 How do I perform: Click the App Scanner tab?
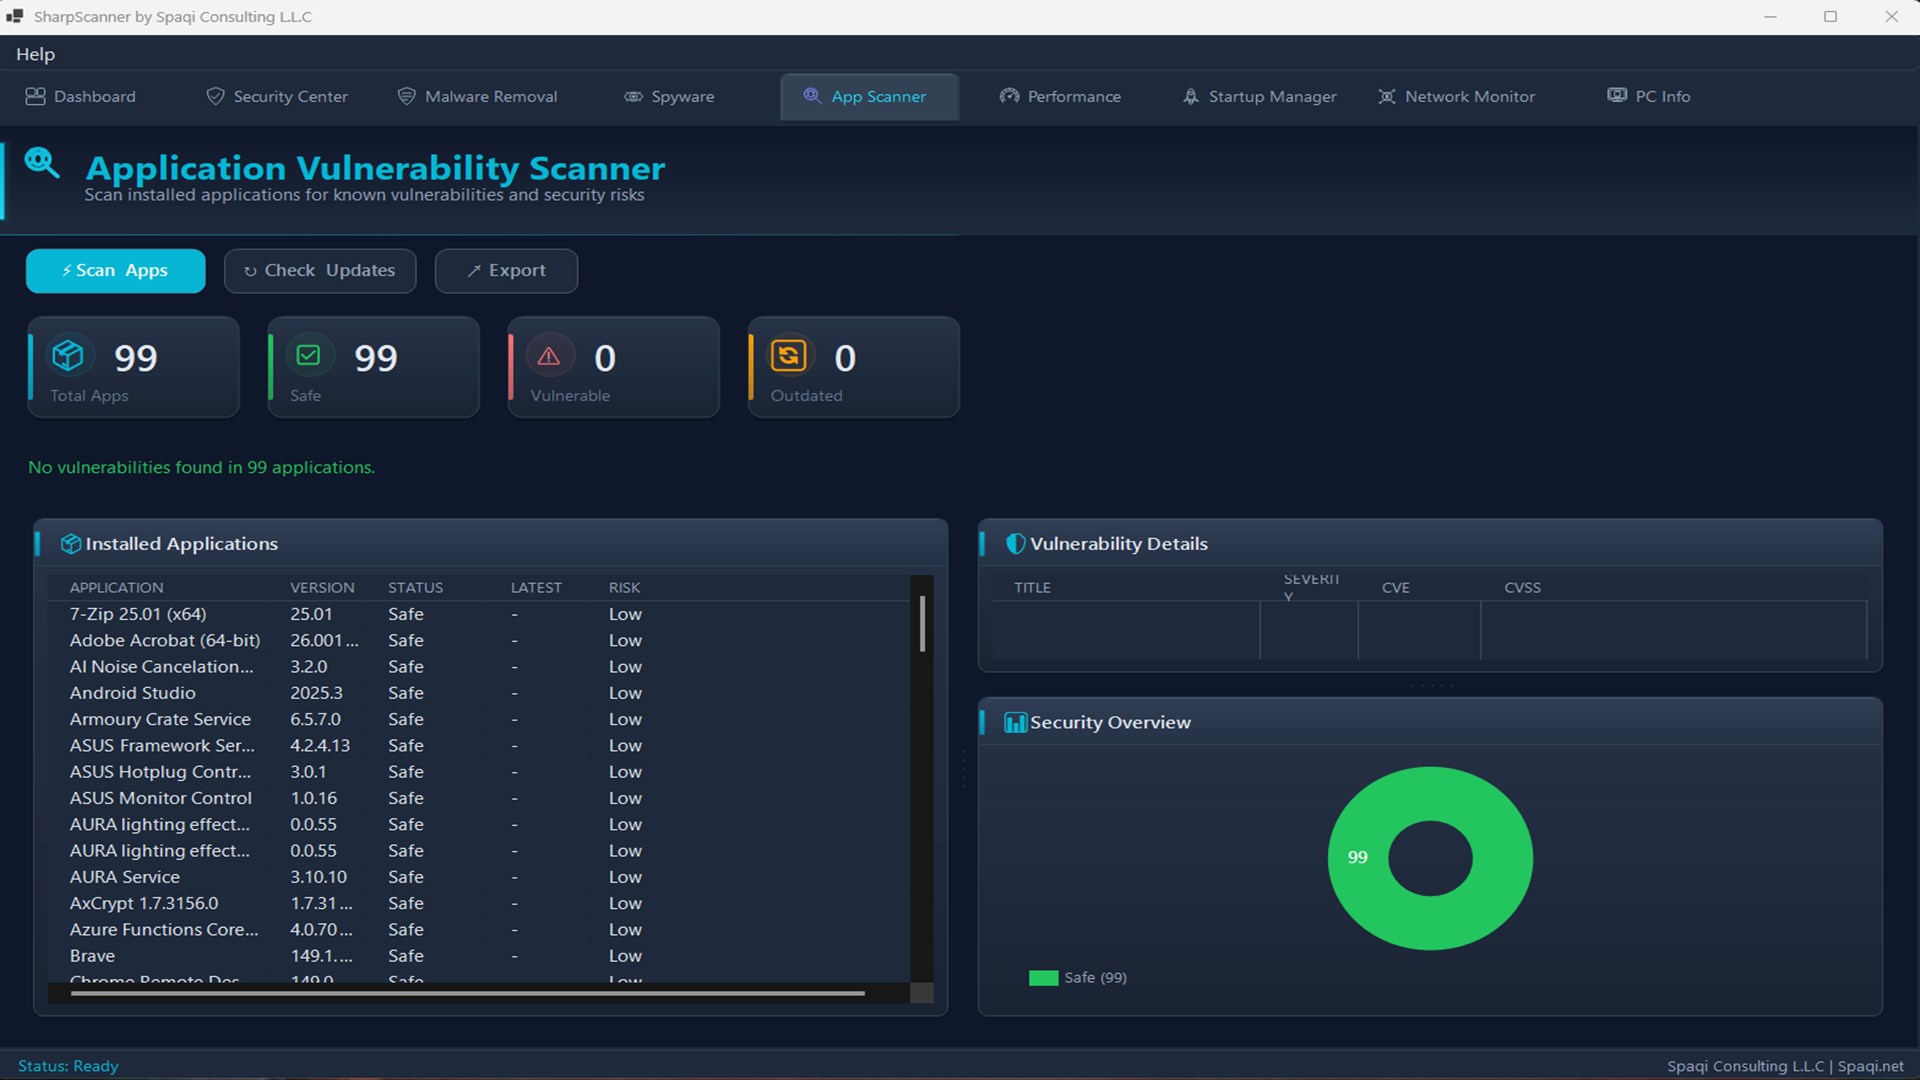tap(869, 96)
